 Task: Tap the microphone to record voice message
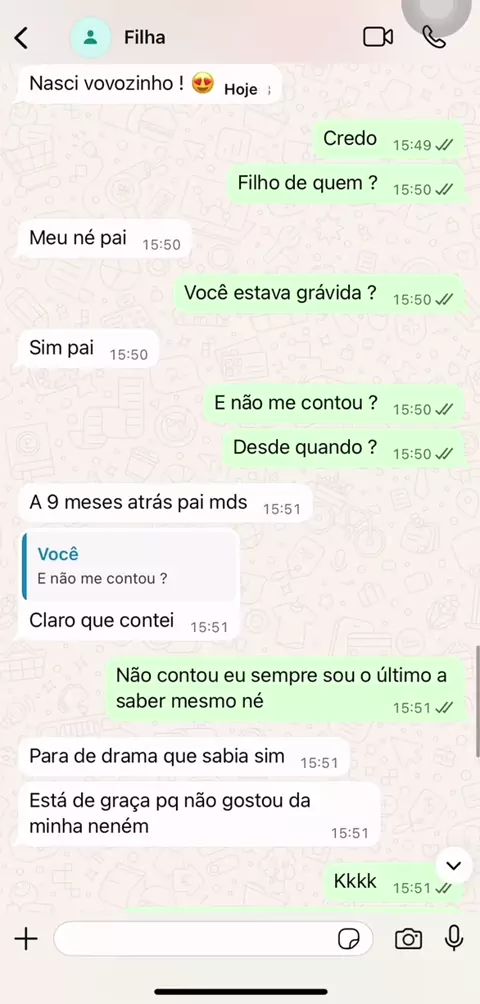[454, 939]
